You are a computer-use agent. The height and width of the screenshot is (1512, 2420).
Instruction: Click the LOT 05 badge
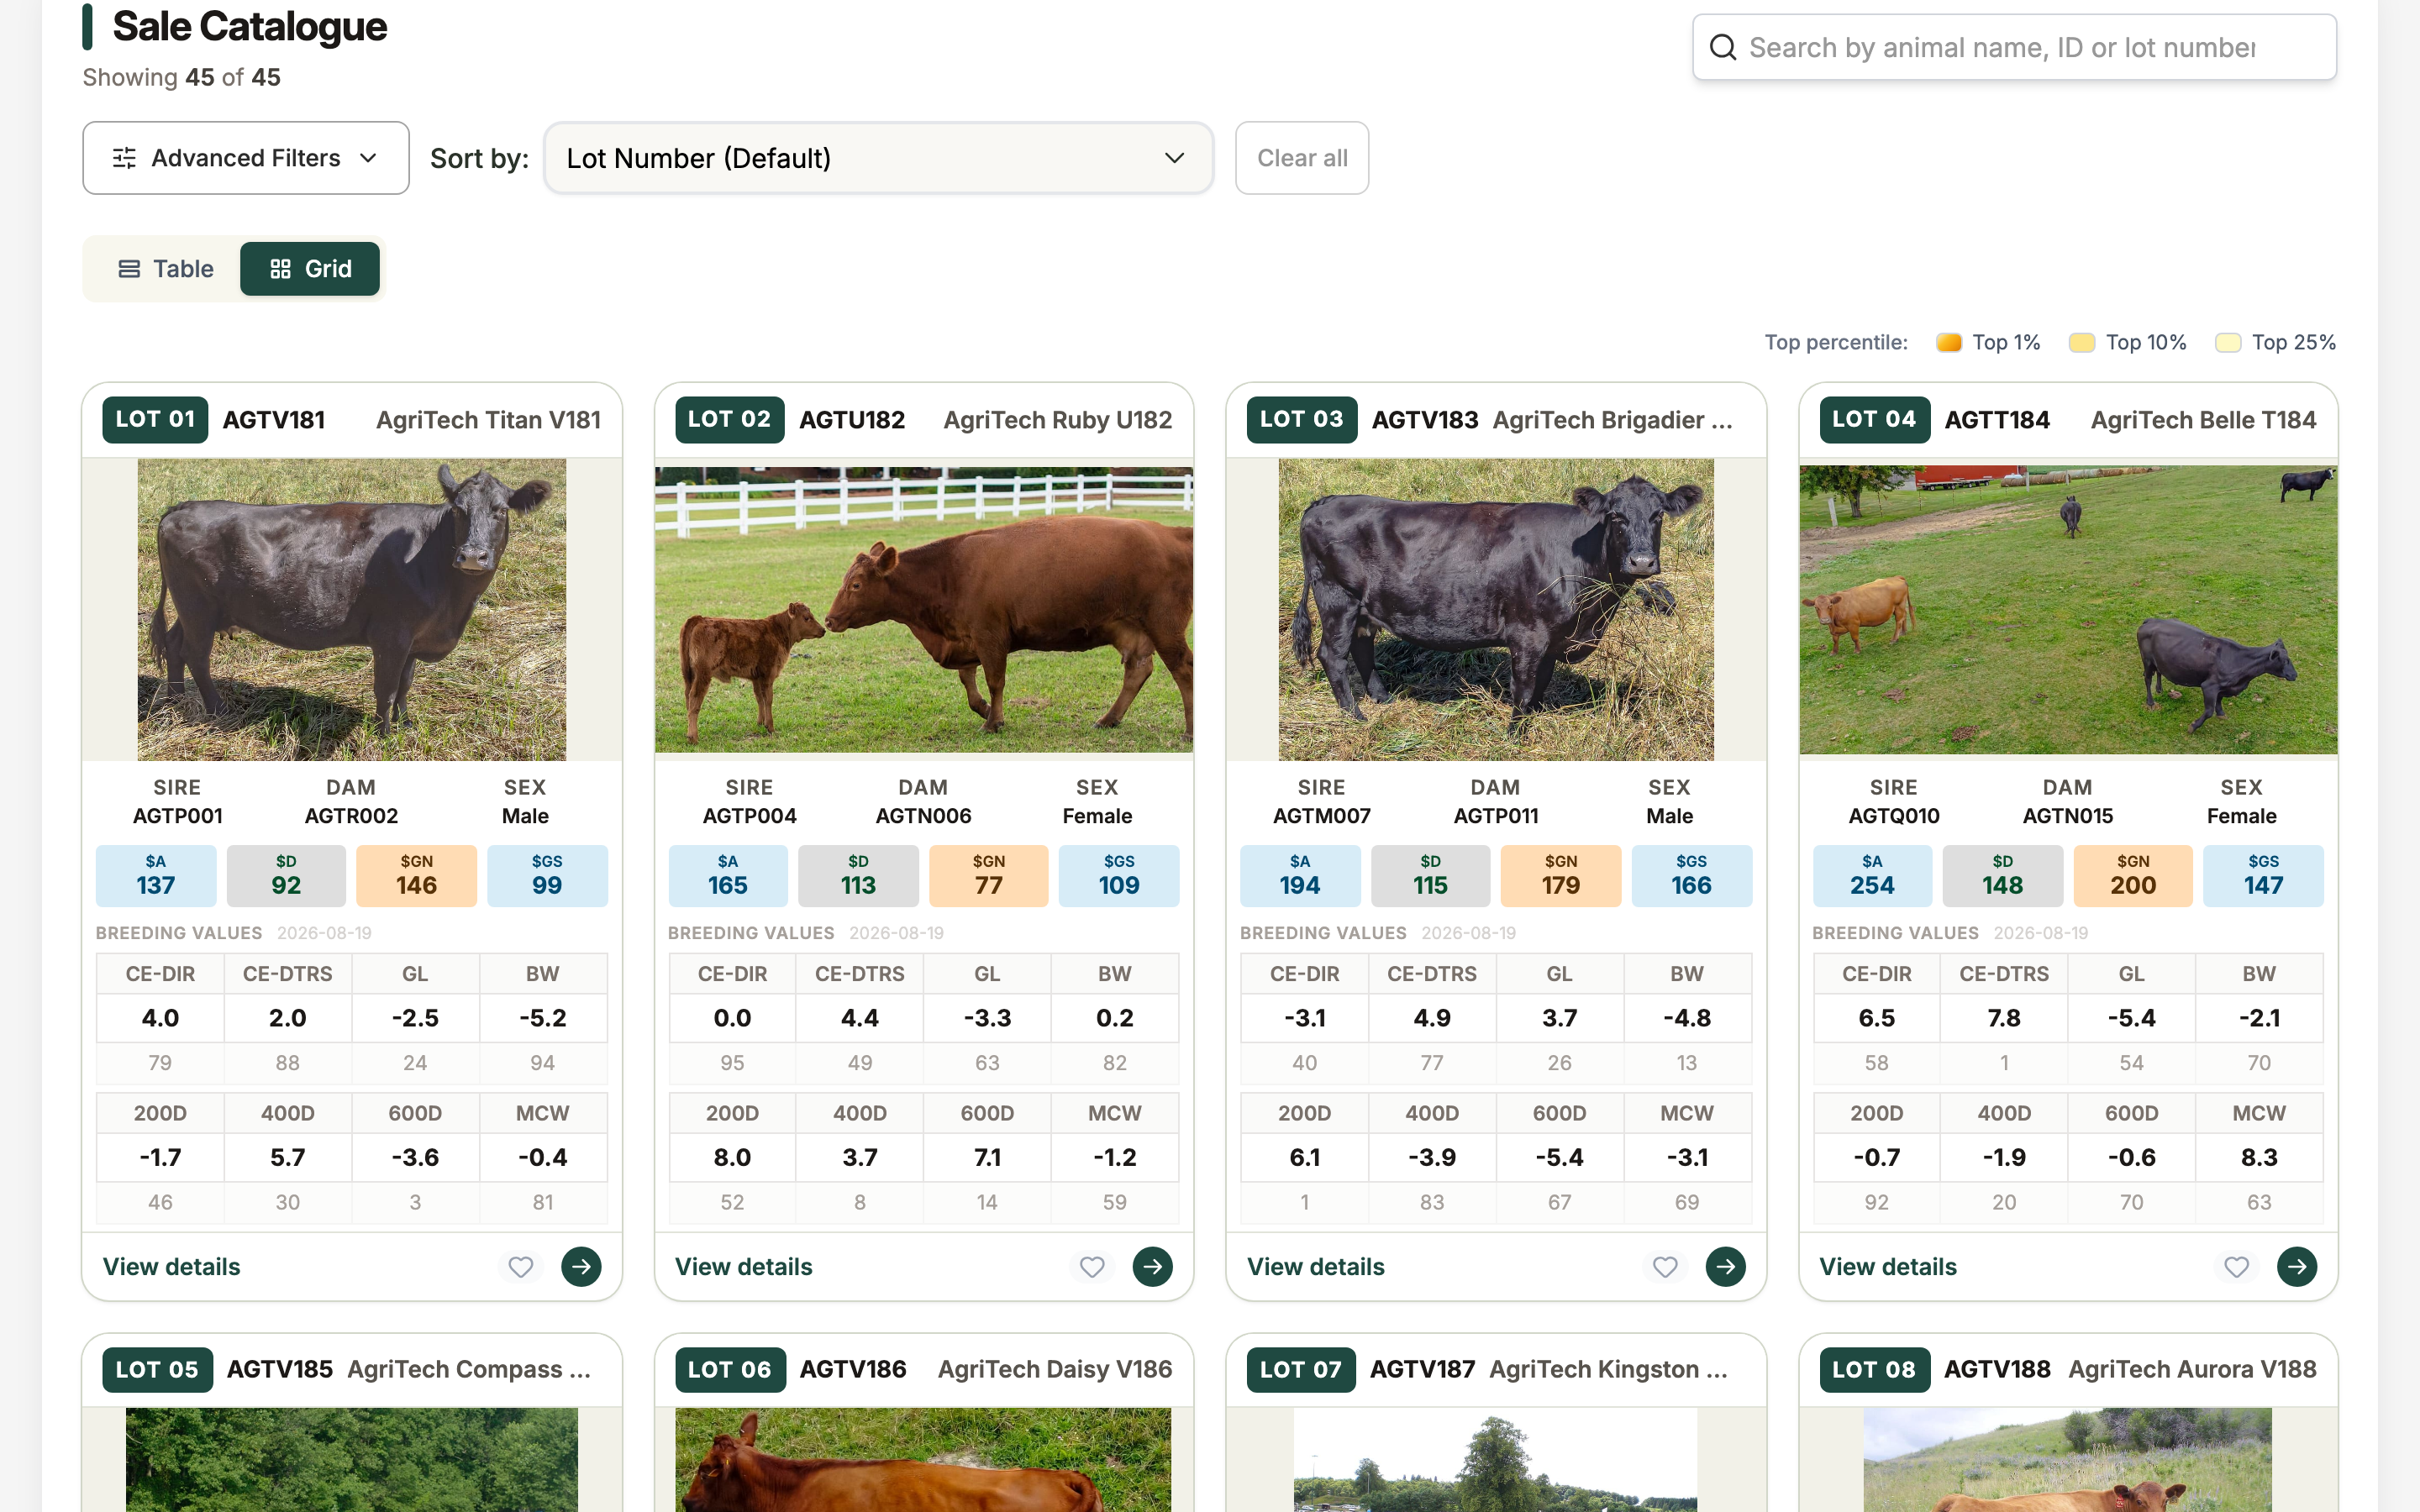point(157,1370)
